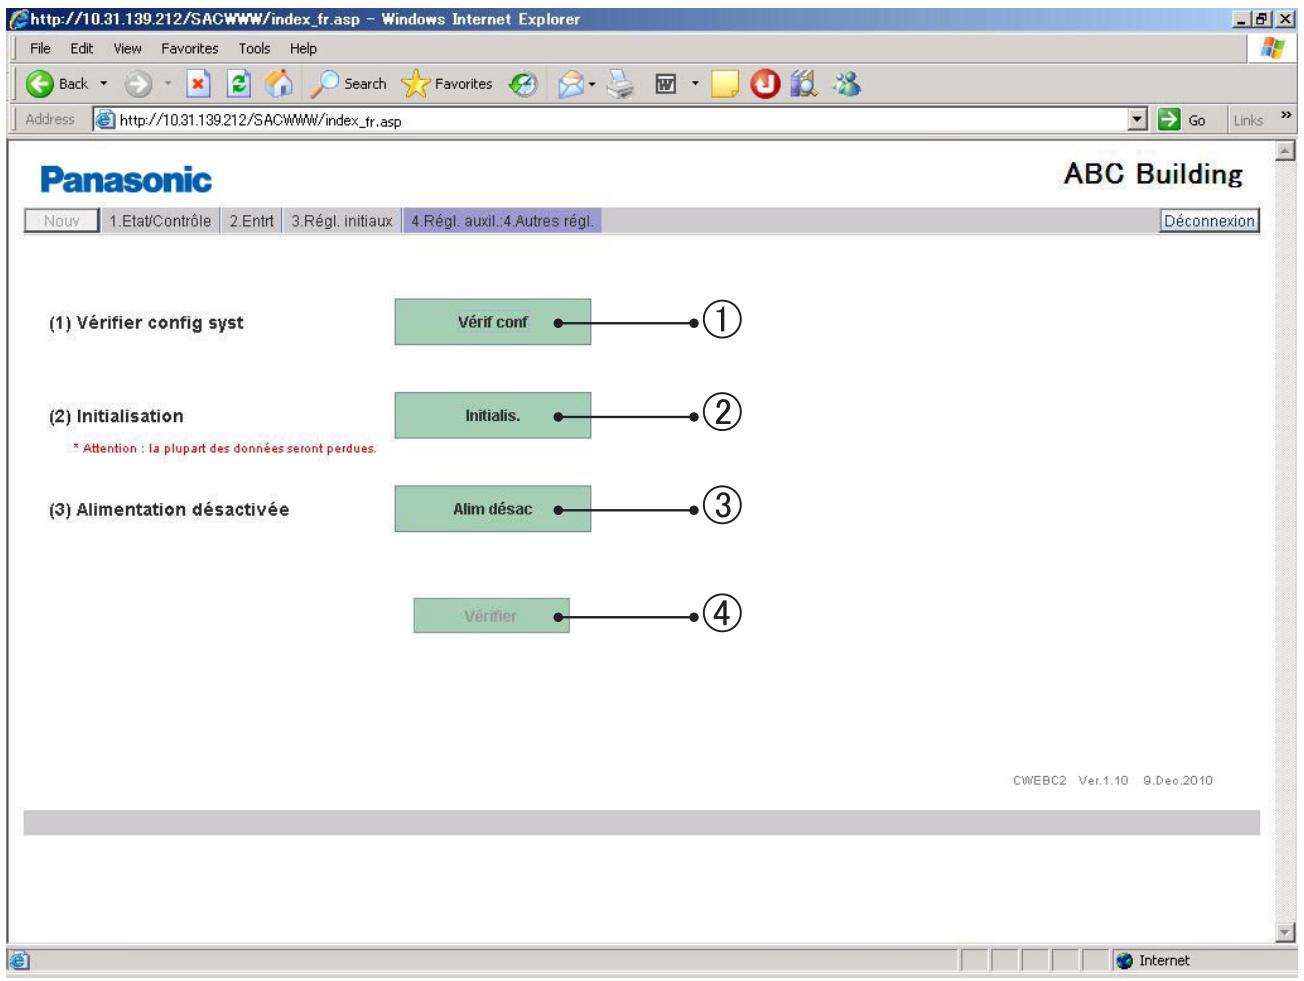Edit with the Word document icon

point(666,84)
